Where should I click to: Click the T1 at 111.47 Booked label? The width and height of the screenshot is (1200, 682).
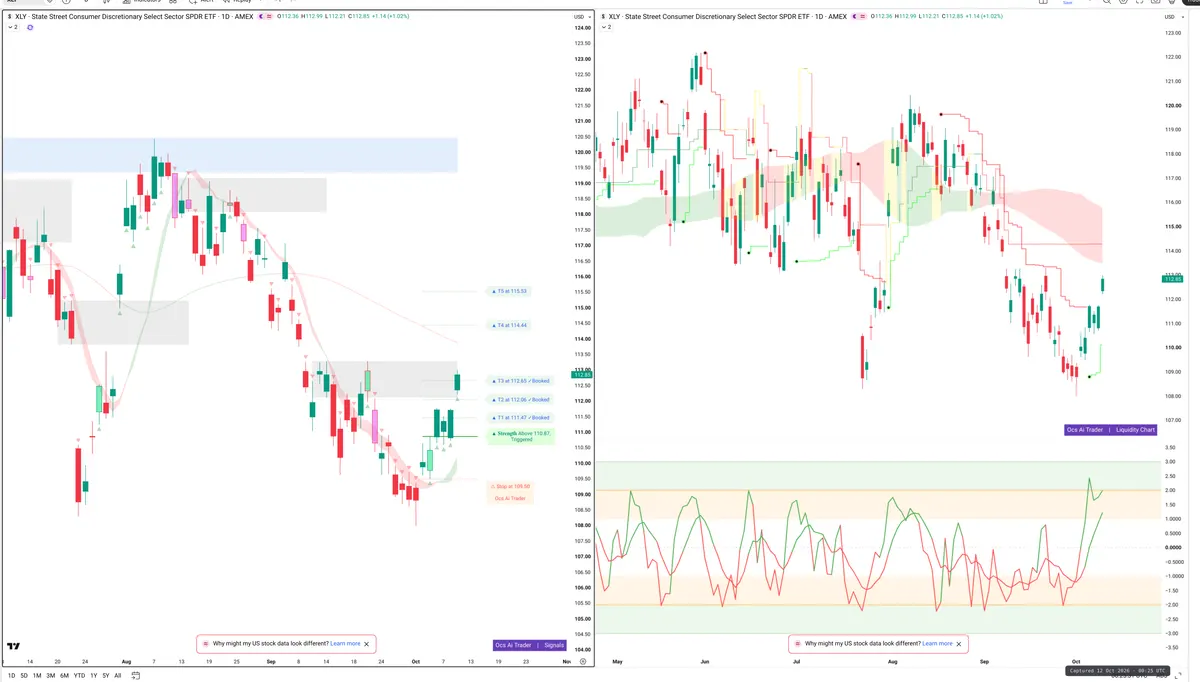519,417
